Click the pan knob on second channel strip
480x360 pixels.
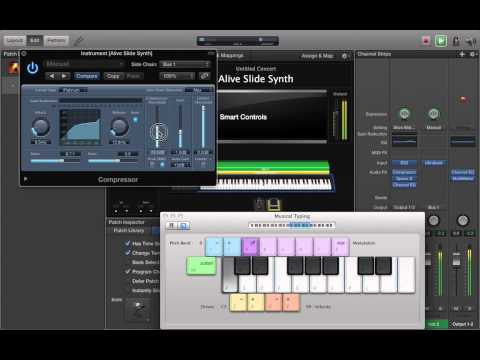tap(433, 220)
